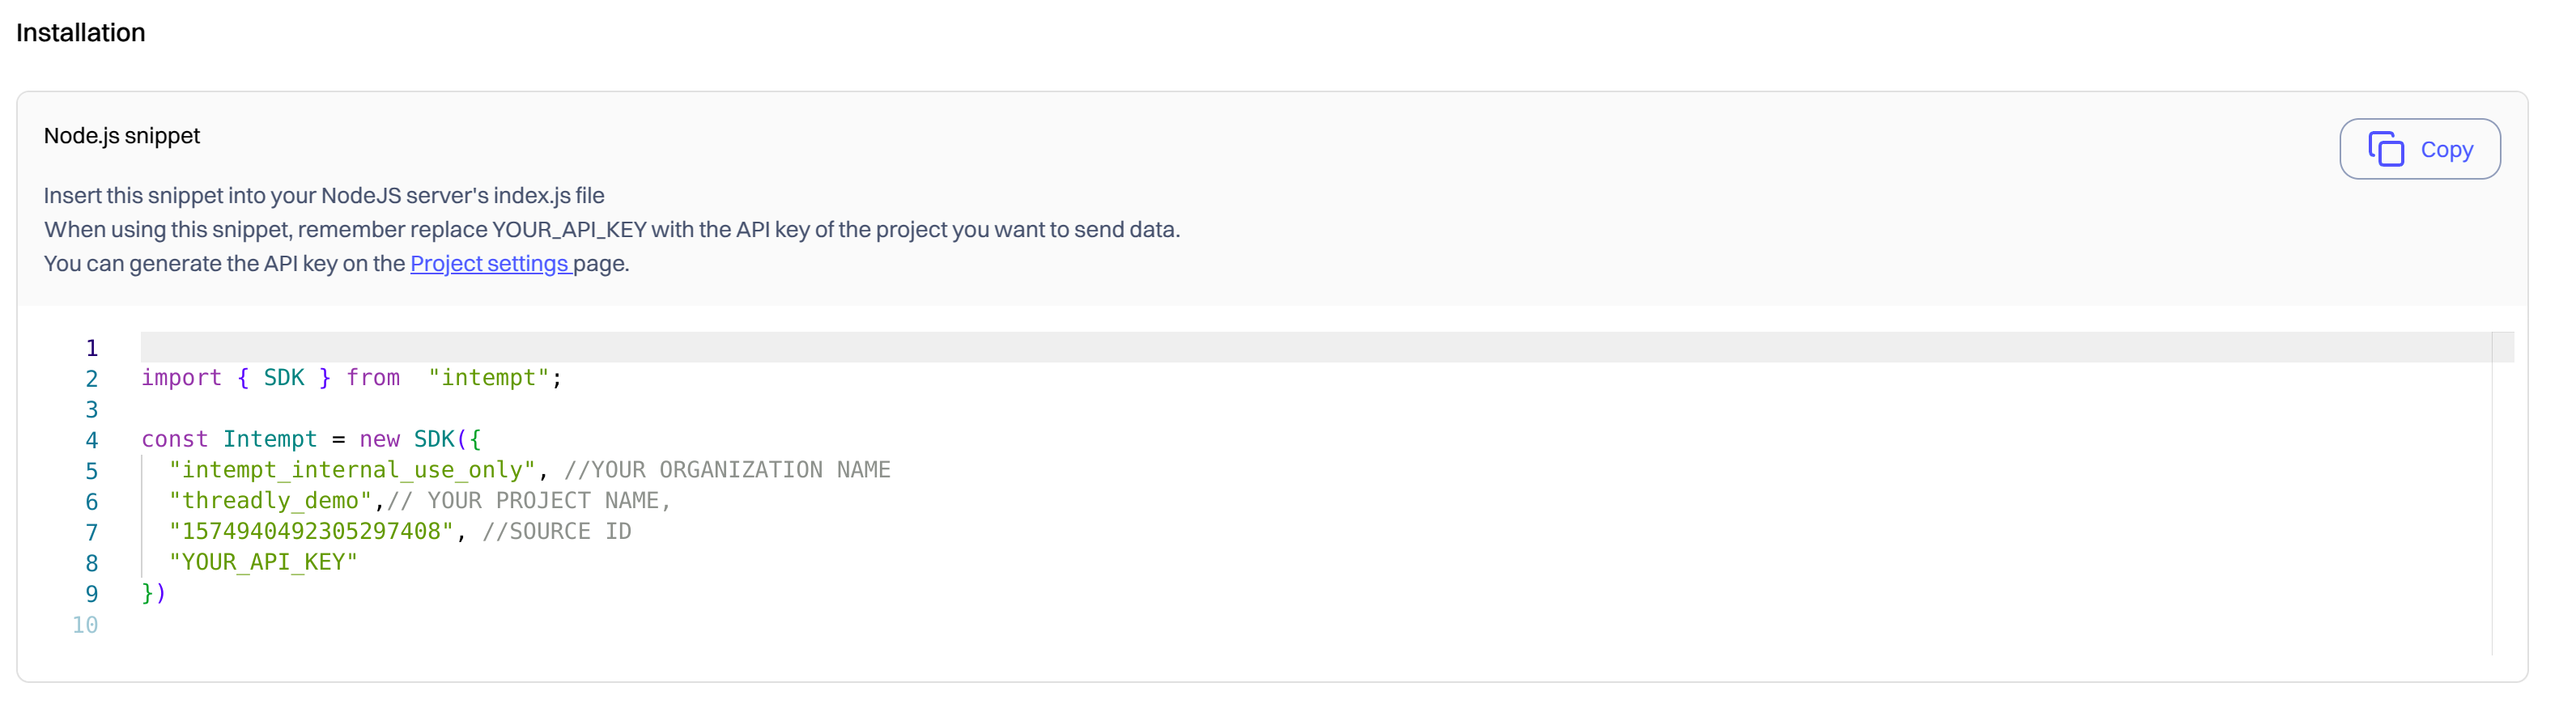The height and width of the screenshot is (725, 2576).
Task: Click the const Intempt declaration
Action: coord(229,440)
